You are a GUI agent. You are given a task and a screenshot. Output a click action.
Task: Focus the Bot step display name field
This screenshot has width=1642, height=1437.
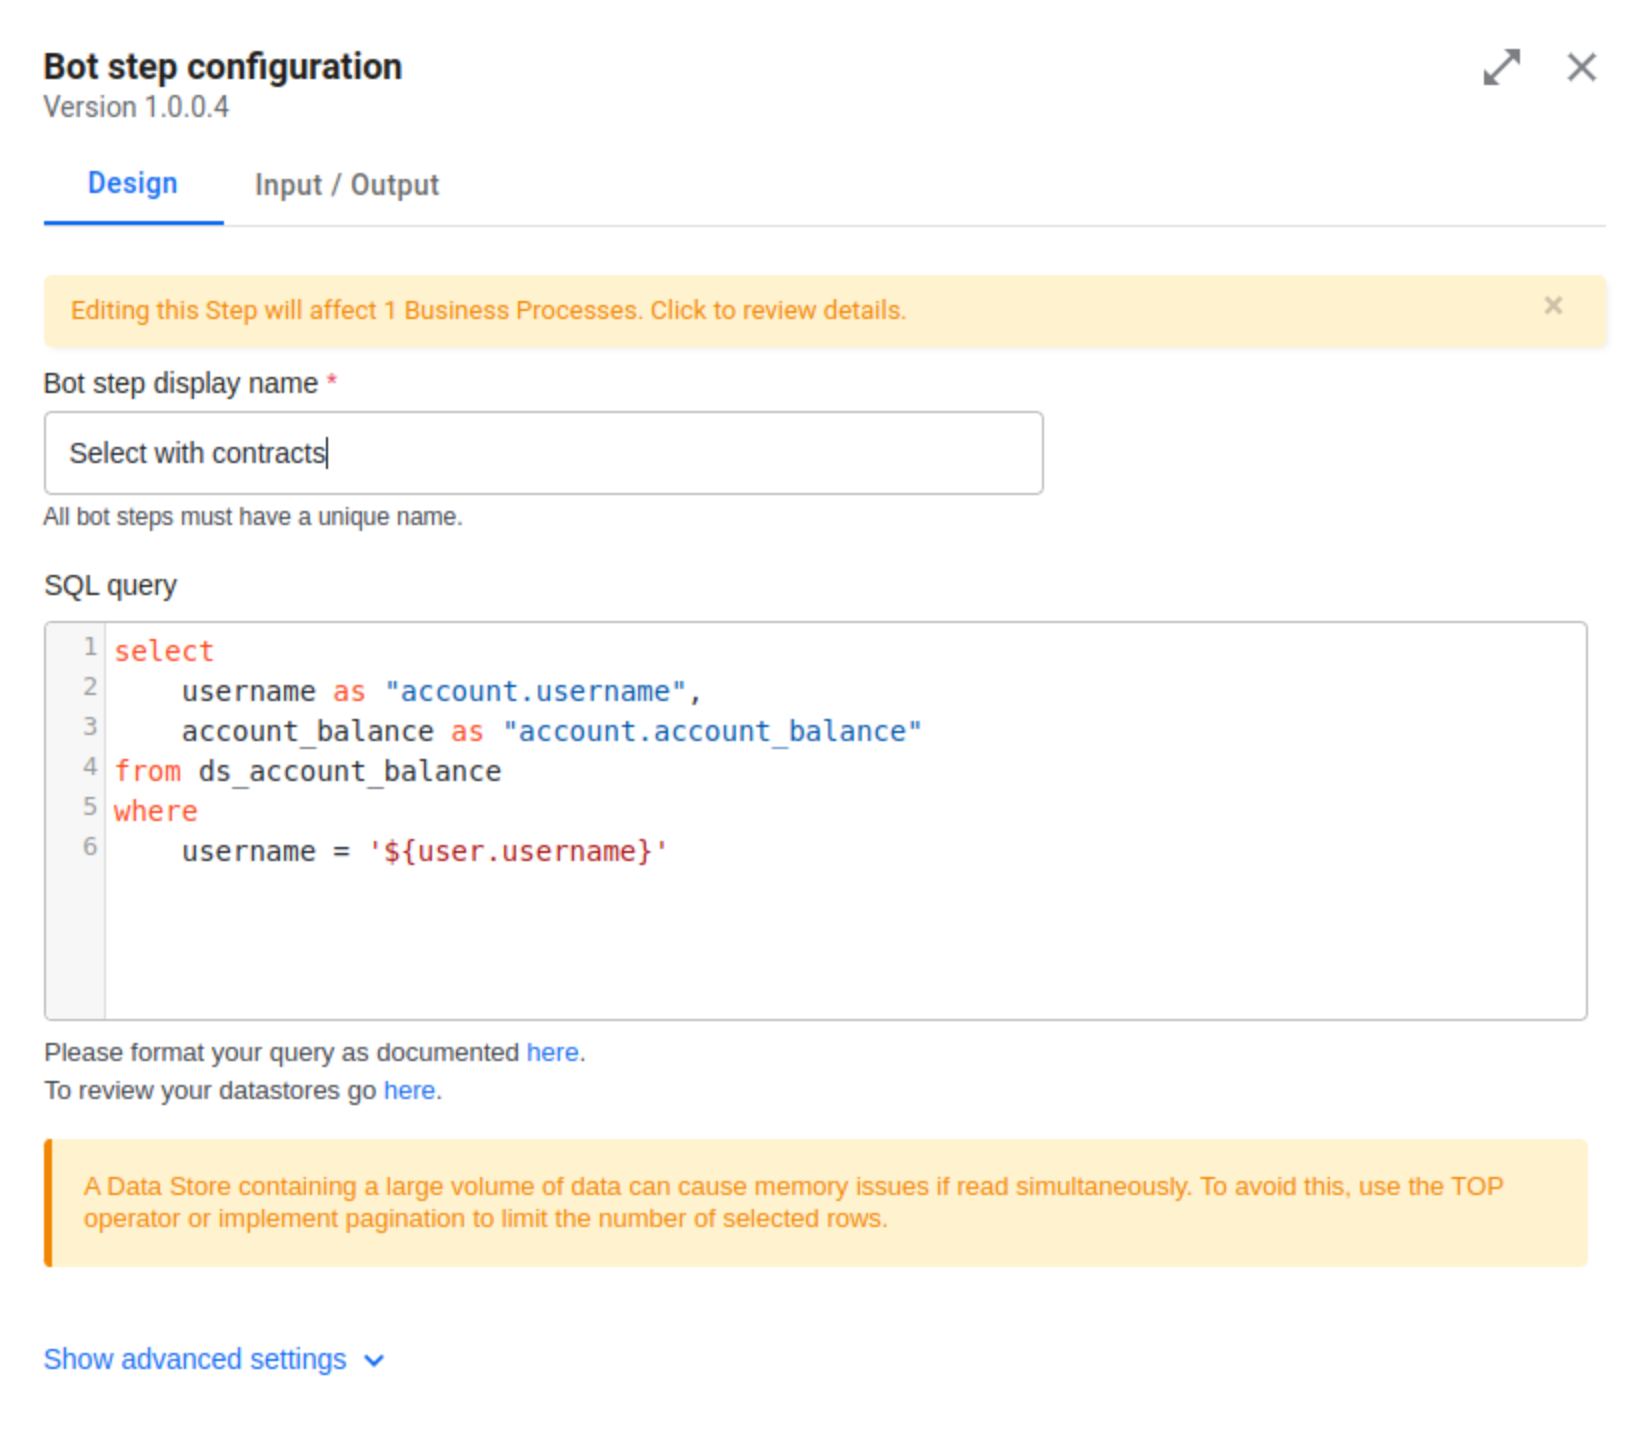point(543,453)
